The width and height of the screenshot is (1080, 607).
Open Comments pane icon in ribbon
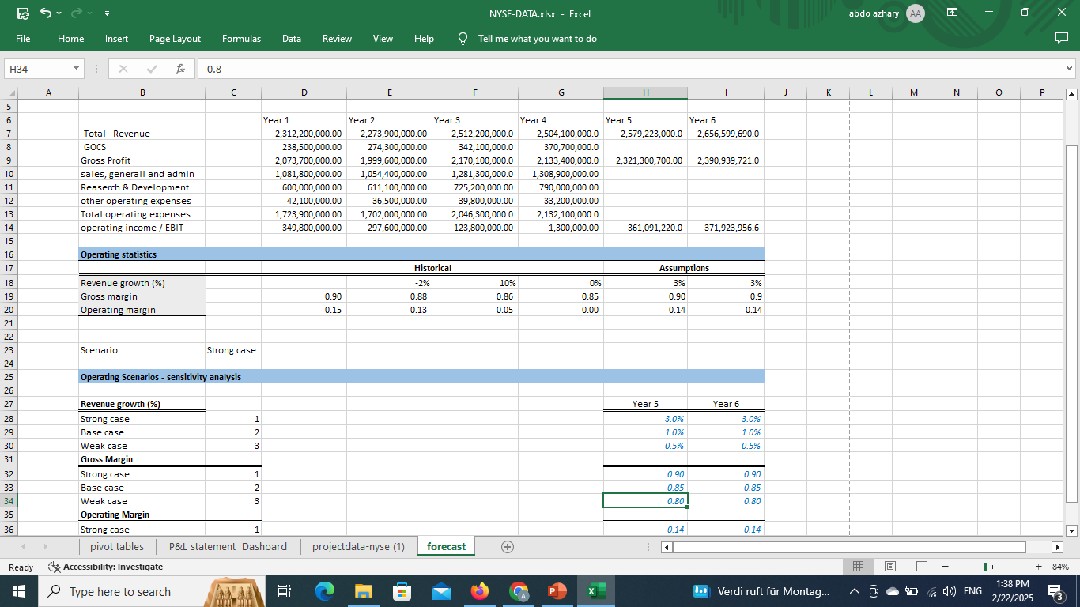(1062, 39)
